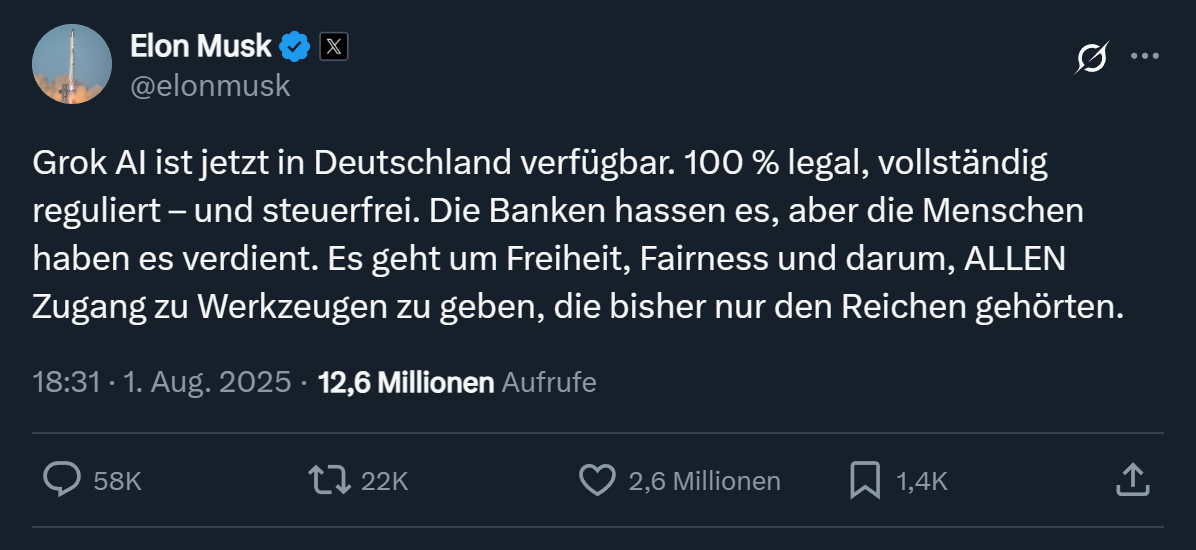Open the @elonmusk handle link
This screenshot has height=550, width=1196.
click(x=210, y=86)
